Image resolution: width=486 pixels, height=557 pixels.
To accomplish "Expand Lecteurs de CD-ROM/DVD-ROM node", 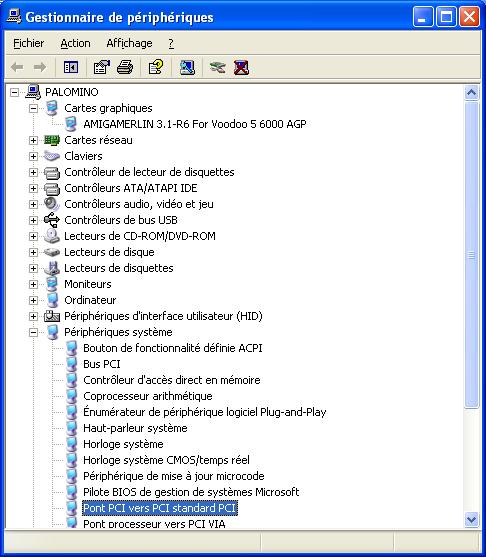I will click(x=33, y=236).
